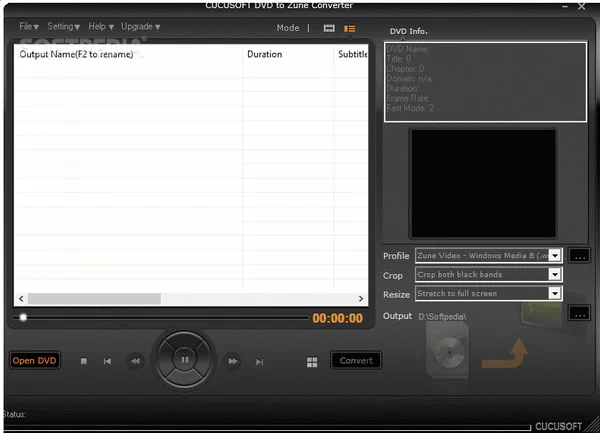Click the Subtitle column header
The image size is (600, 433).
(352, 54)
